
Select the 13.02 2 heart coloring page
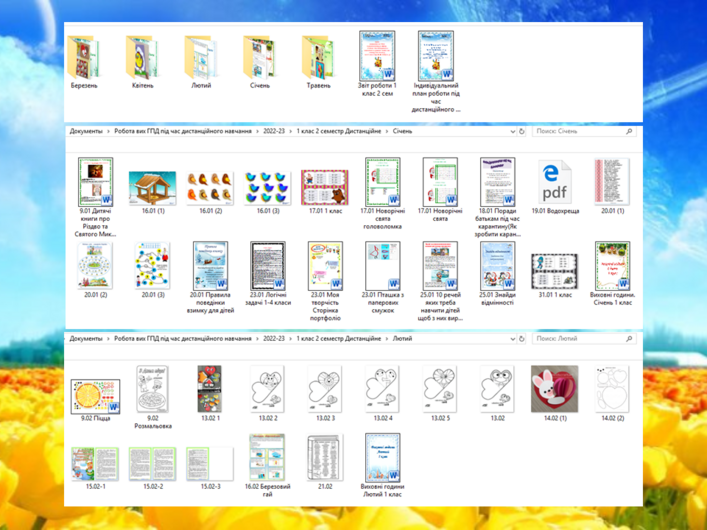(x=267, y=389)
